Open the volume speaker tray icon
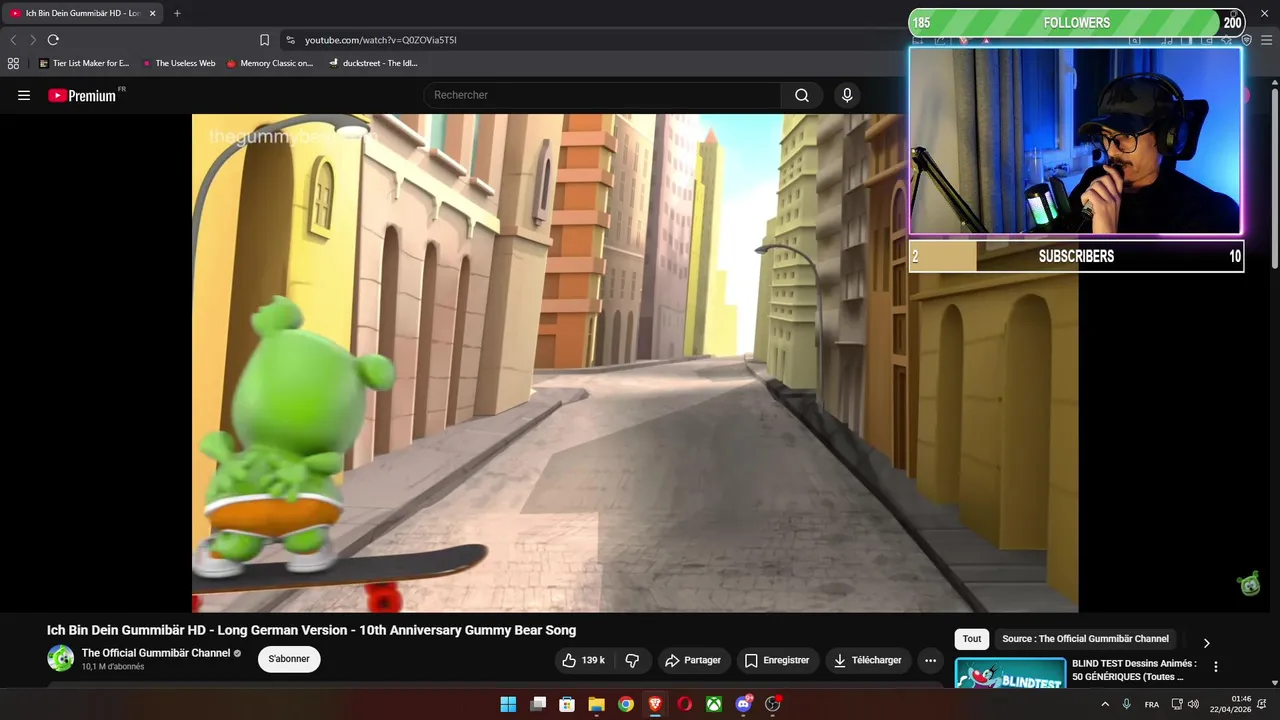1280x720 pixels. [1193, 704]
